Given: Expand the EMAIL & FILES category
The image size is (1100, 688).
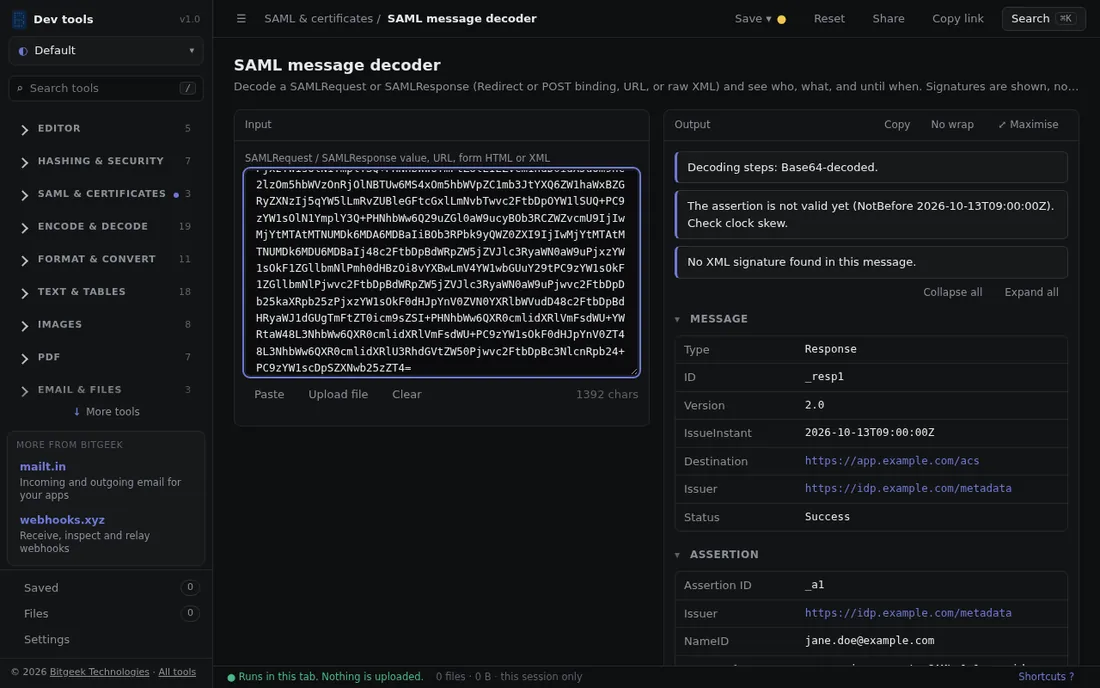Looking at the screenshot, I should (x=106, y=390).
